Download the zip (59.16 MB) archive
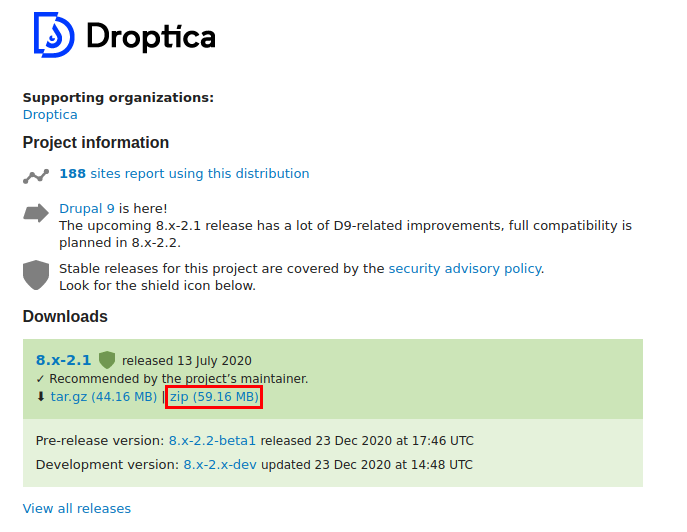Viewport: 687px width, 532px height. click(x=214, y=397)
